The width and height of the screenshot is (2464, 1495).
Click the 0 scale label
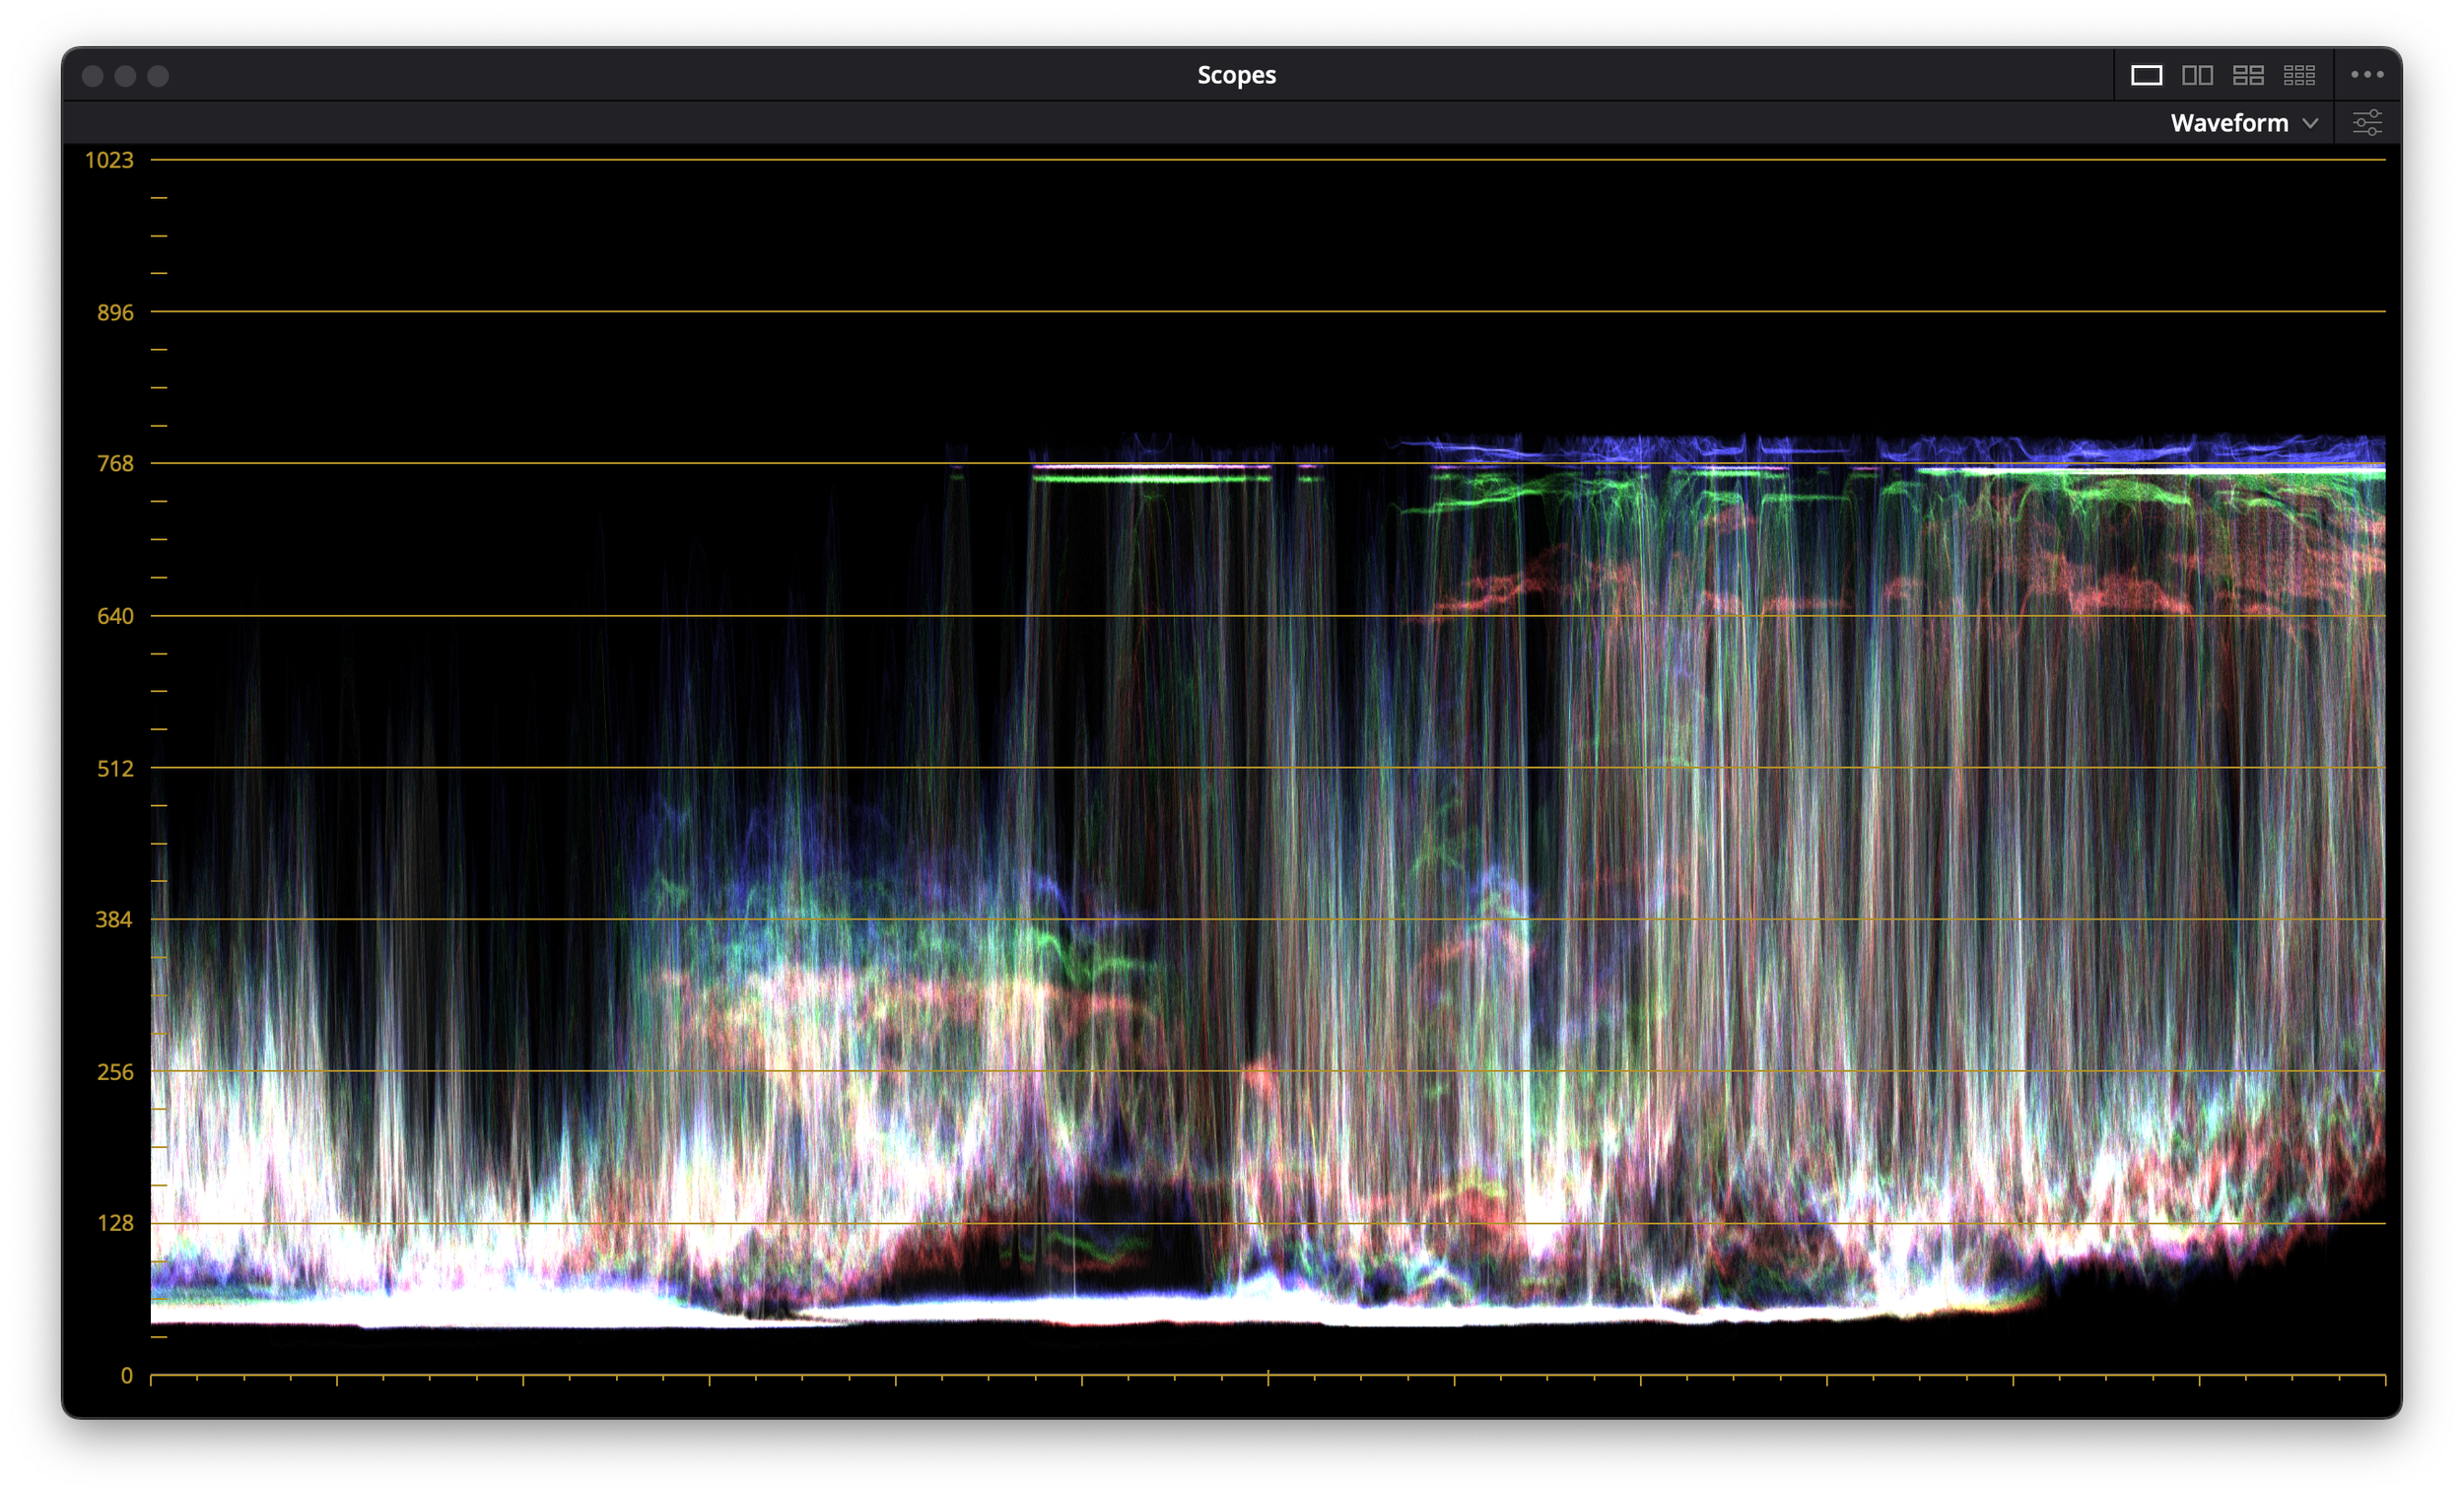tap(127, 1375)
